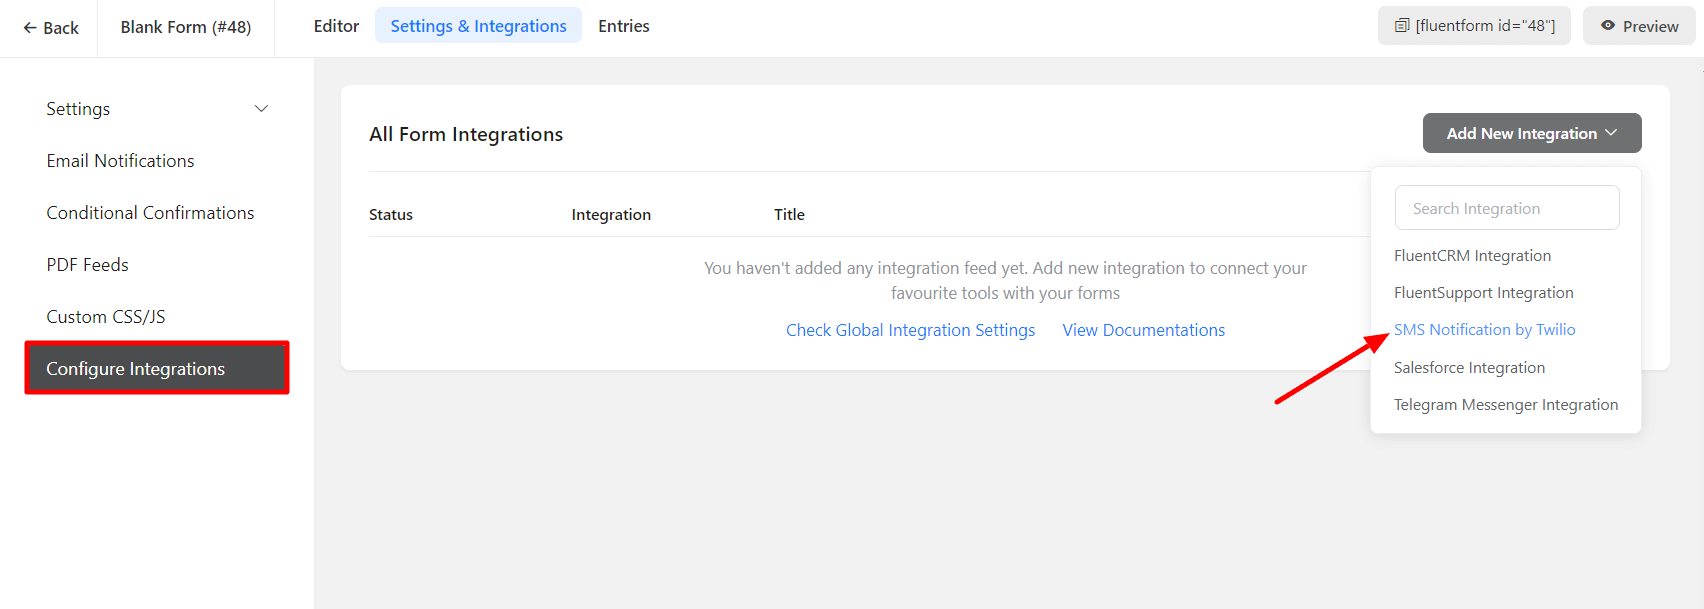Image resolution: width=1704 pixels, height=609 pixels.
Task: Select the Settings & Integrations tab
Action: (x=478, y=26)
